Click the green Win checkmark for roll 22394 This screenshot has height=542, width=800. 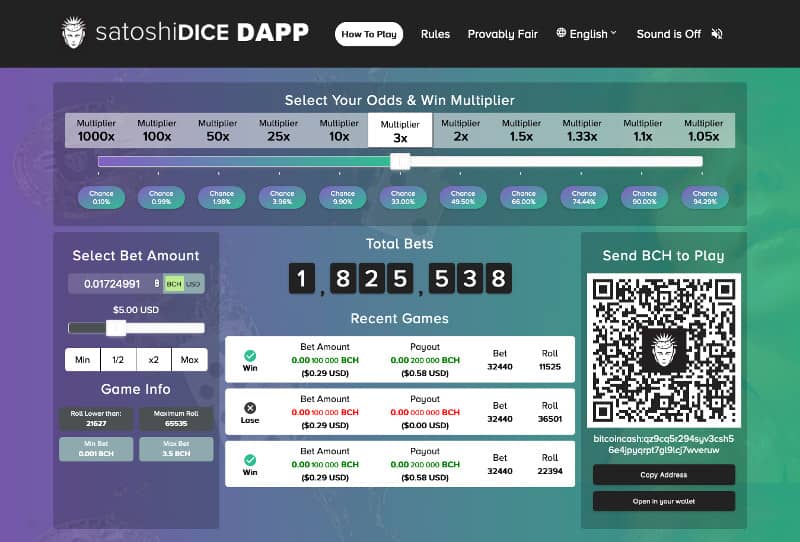tap(250, 460)
